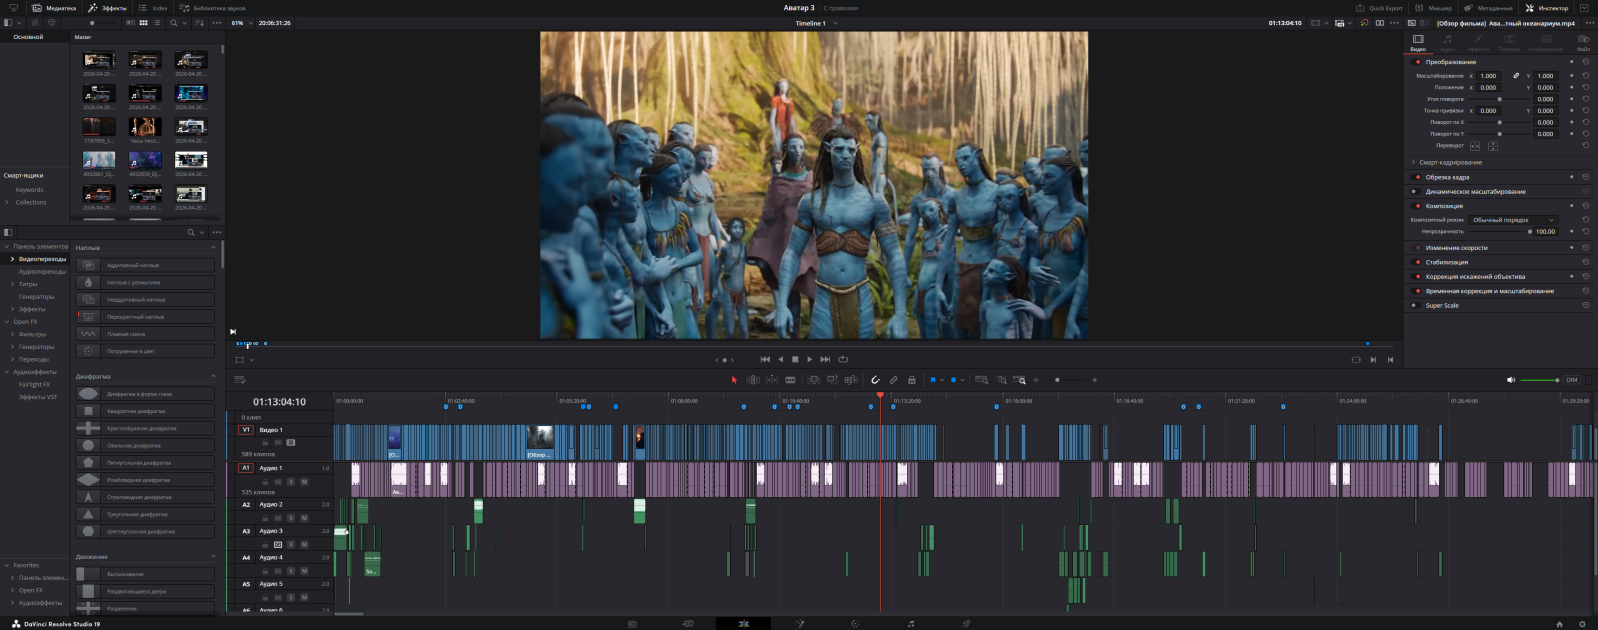Mute the Аудио 1 track with M button
The width and height of the screenshot is (1598, 630).
pyautogui.click(x=304, y=482)
